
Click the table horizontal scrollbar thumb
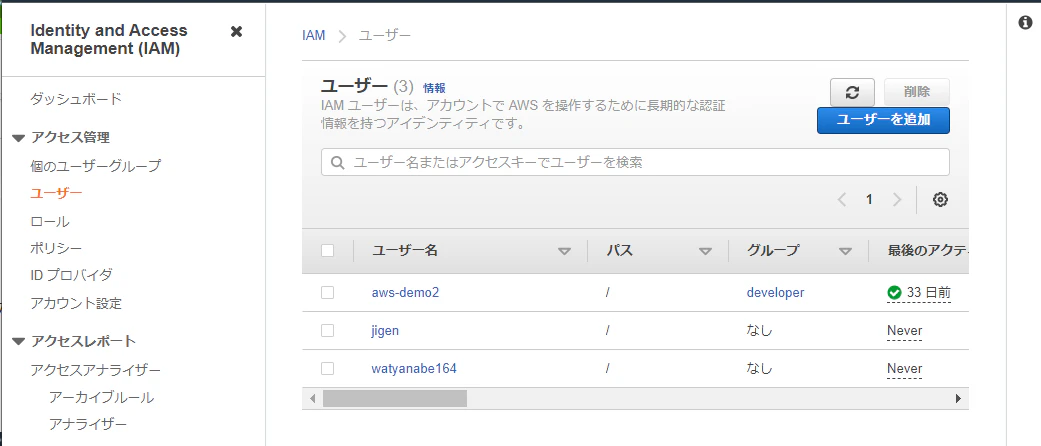(x=395, y=399)
